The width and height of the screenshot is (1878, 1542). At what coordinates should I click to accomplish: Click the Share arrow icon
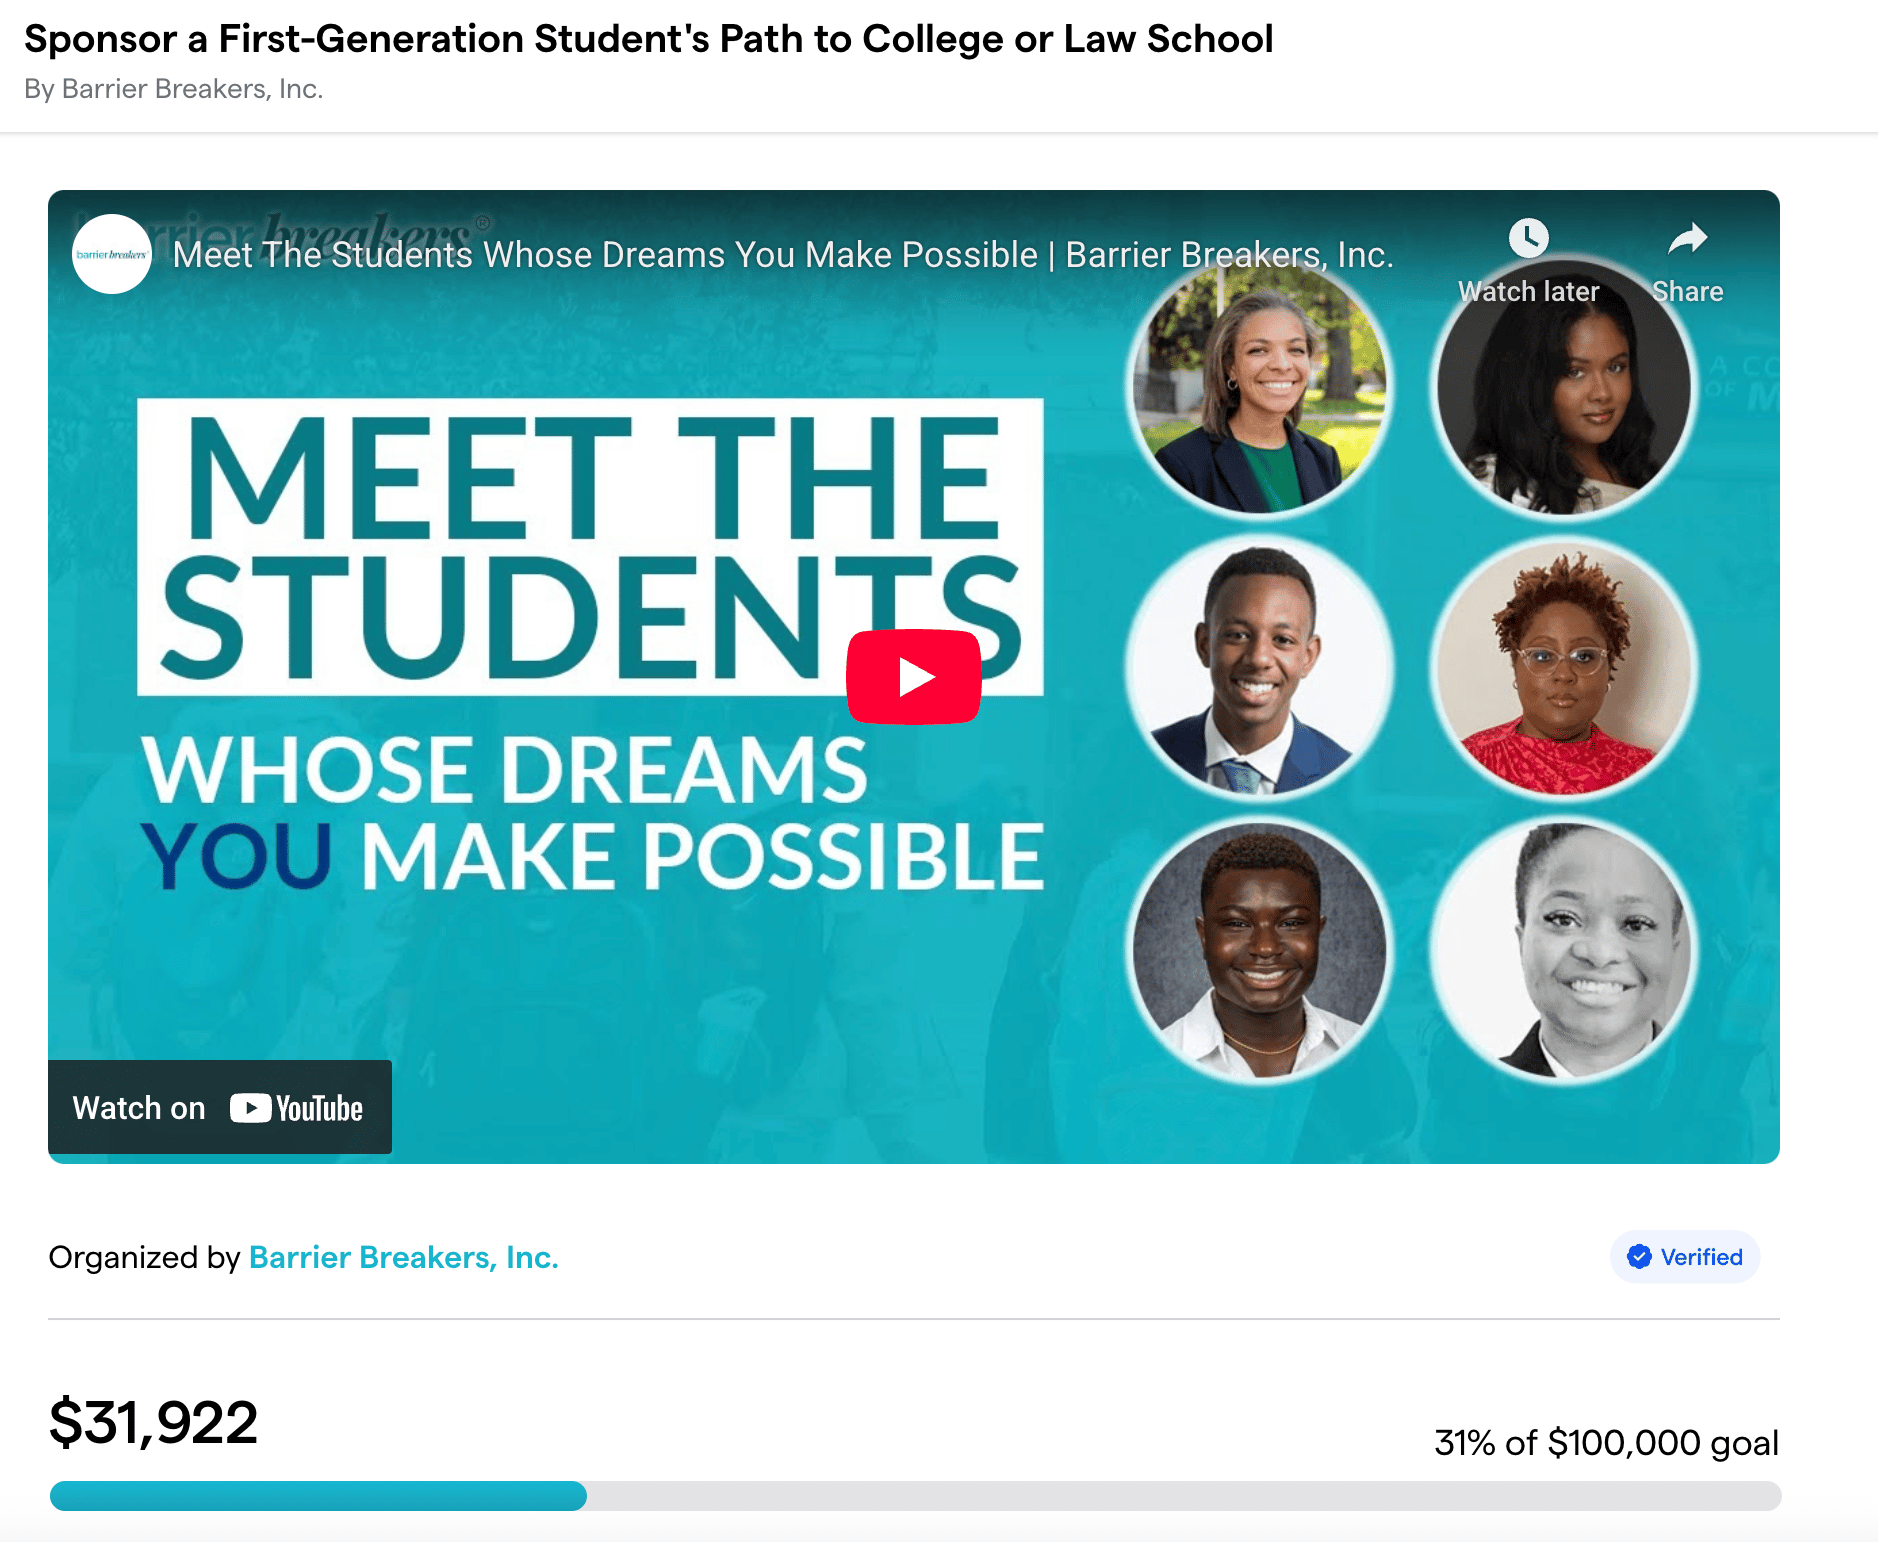coord(1687,239)
